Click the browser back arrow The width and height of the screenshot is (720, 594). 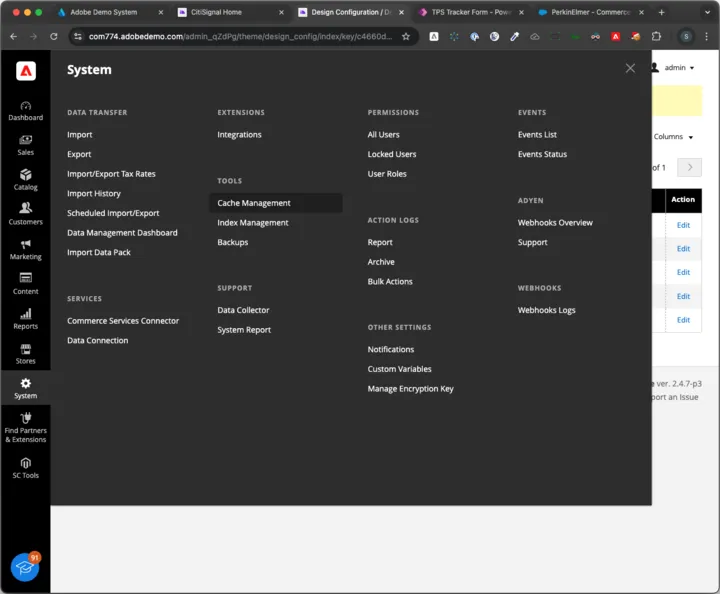coord(13,37)
